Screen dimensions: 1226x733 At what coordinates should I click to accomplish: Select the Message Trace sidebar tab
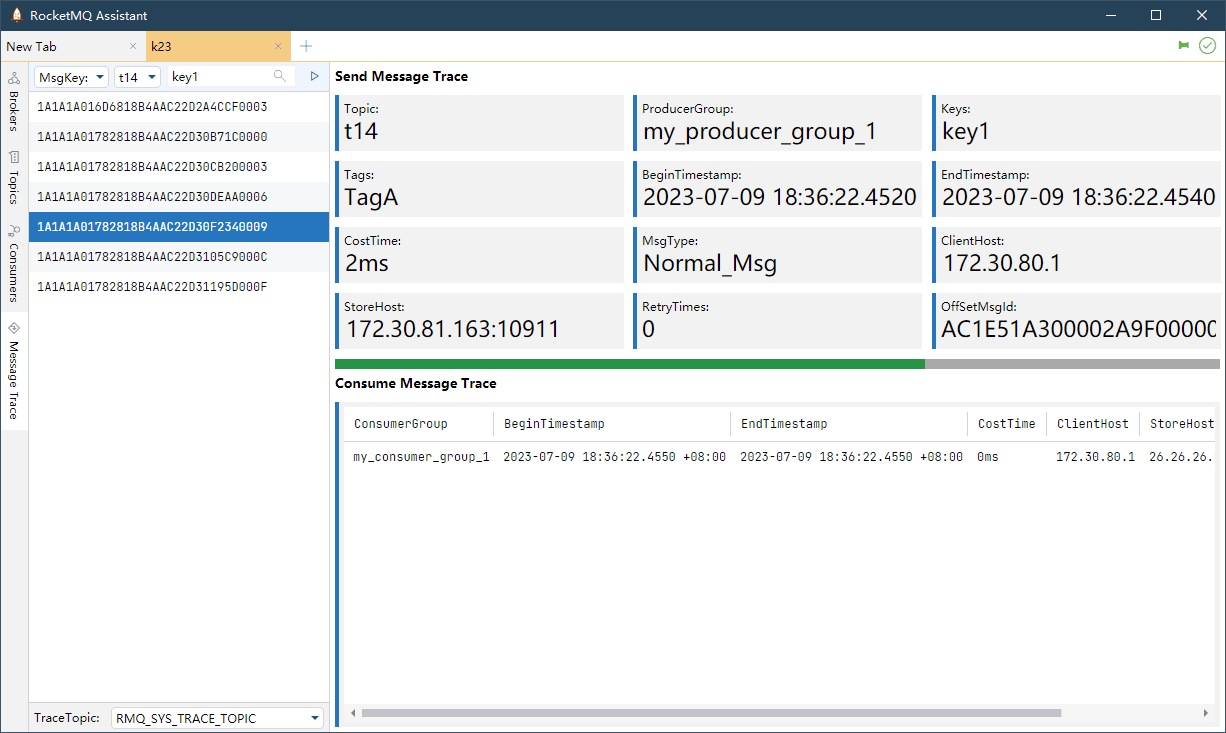pos(14,371)
